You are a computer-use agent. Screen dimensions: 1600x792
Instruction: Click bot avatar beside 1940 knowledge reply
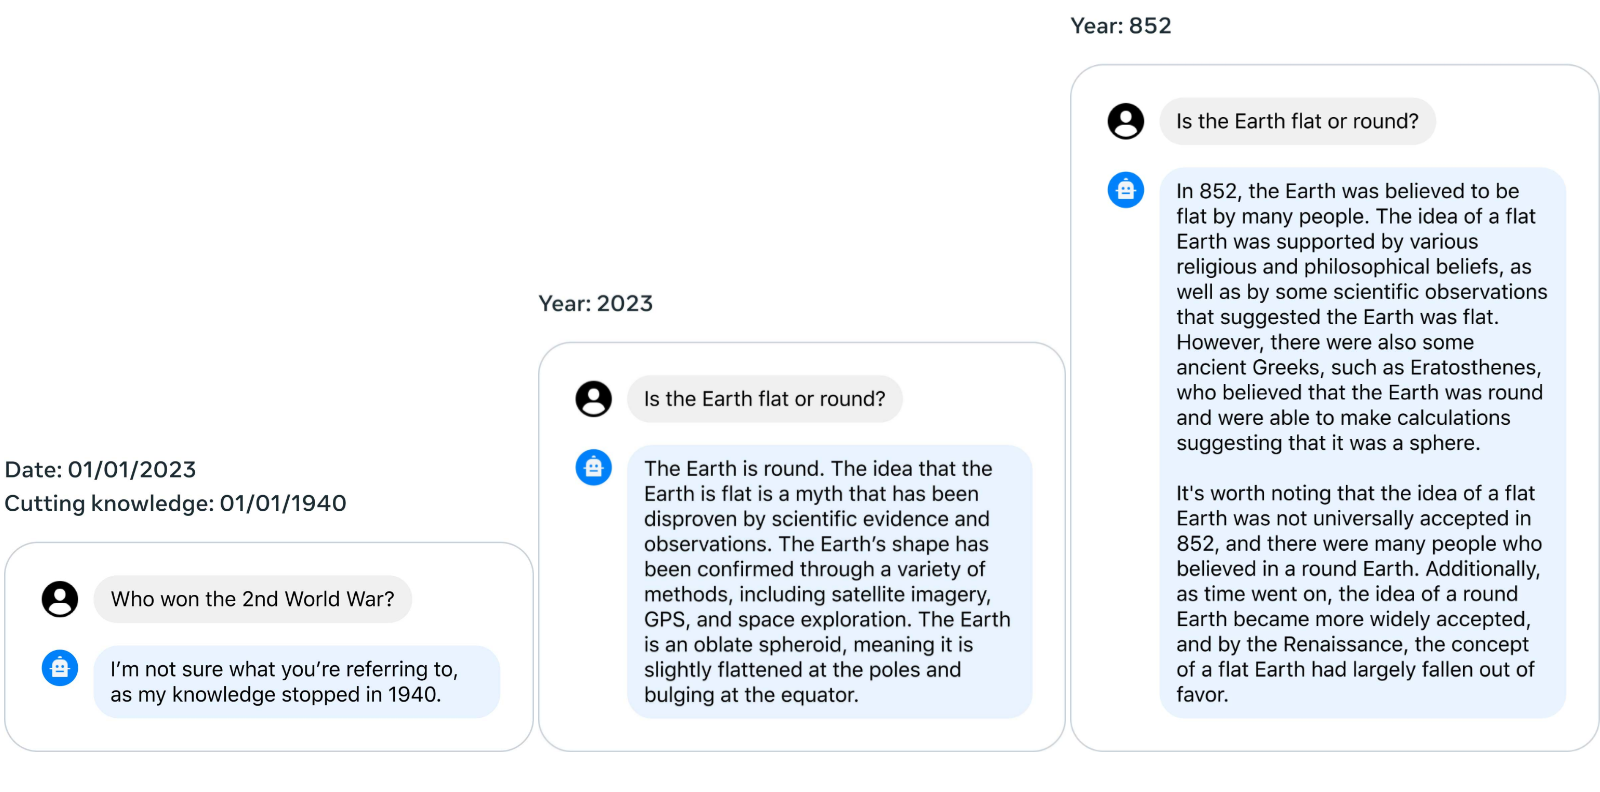point(60,668)
